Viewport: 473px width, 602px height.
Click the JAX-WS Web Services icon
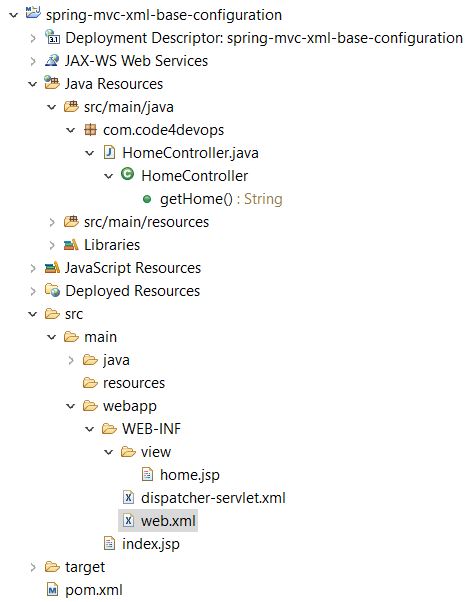click(52, 60)
